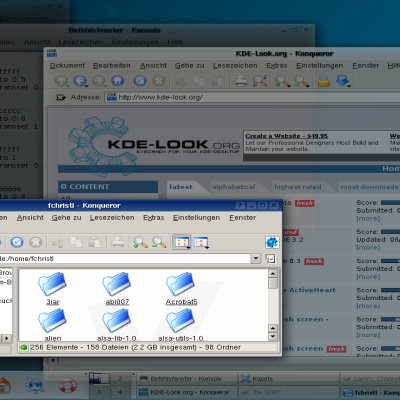The height and width of the screenshot is (400, 400).
Task: Activate Befehlsfenster - Konsole taskbar entry
Action: tap(186, 379)
